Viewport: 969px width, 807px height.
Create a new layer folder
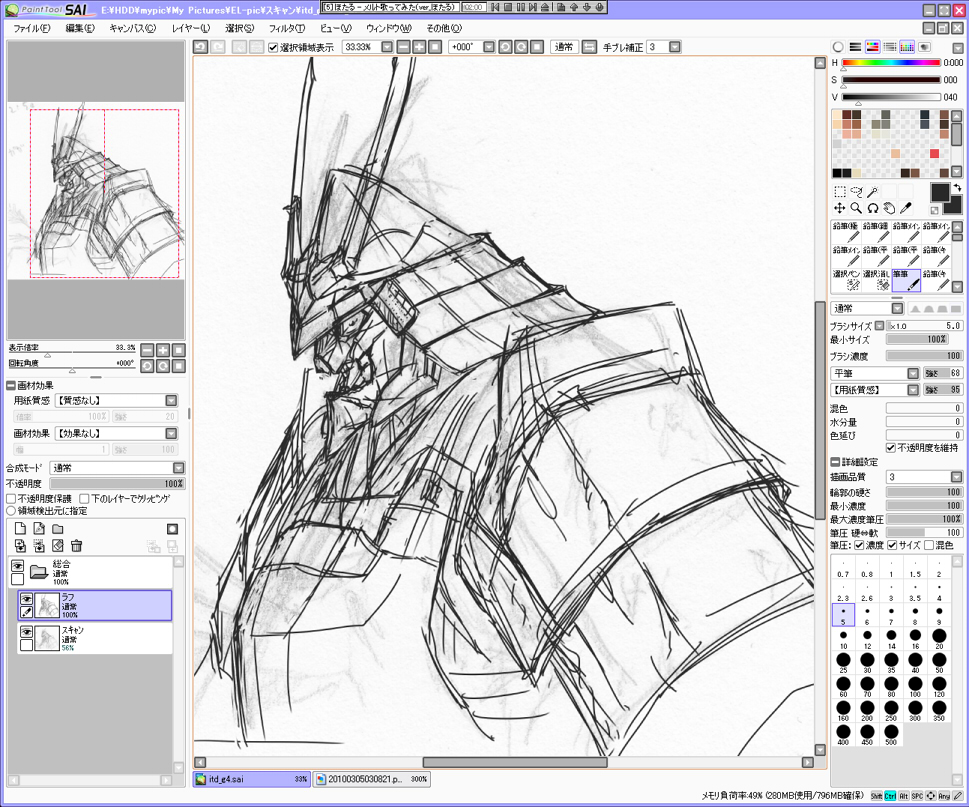(x=58, y=528)
